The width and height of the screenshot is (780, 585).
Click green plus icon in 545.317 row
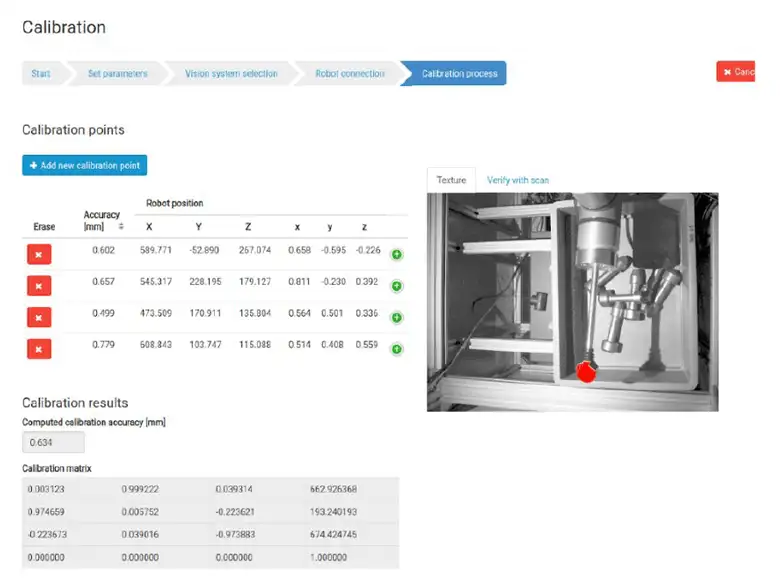(x=396, y=286)
